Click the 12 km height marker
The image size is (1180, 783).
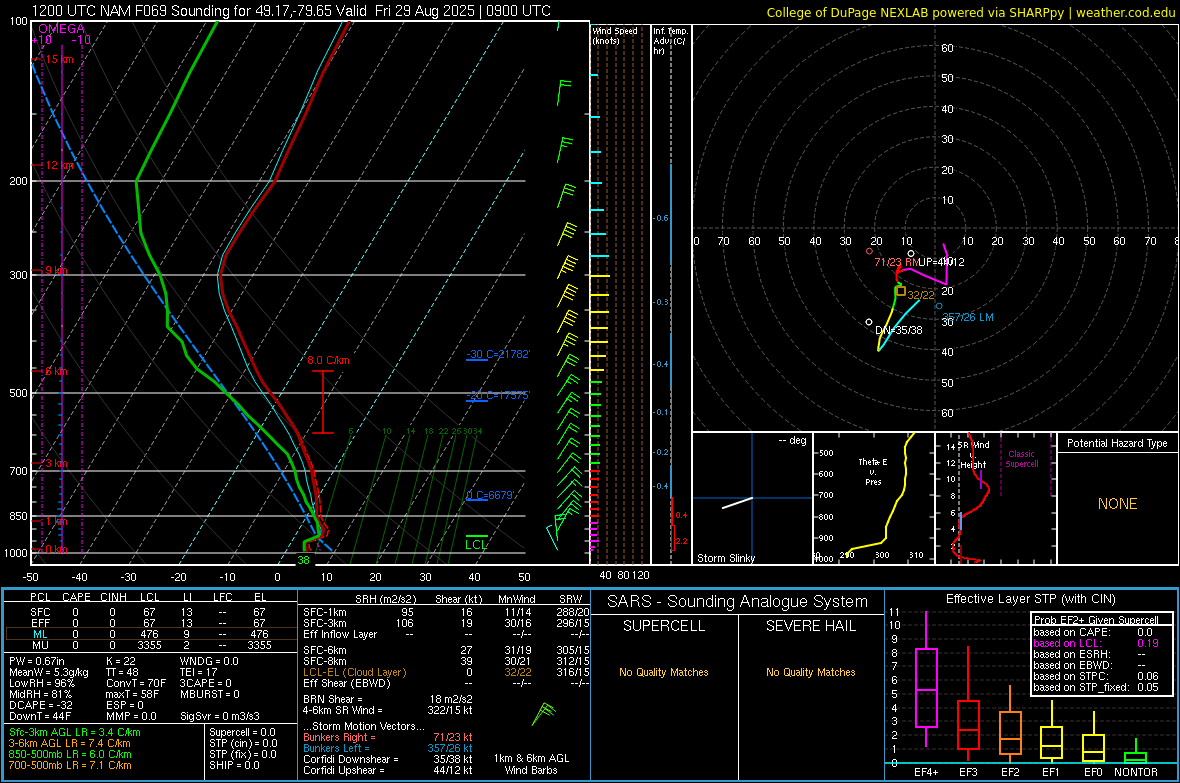pos(59,166)
